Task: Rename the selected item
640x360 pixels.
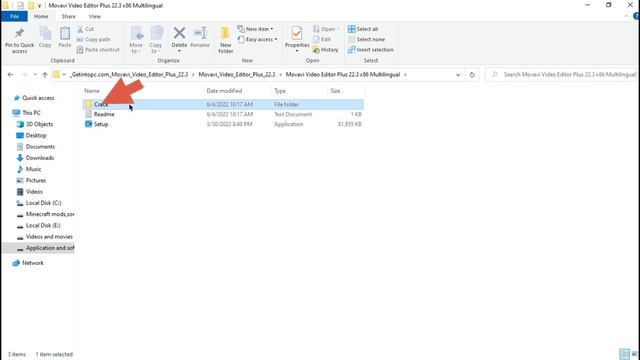Action: (x=200, y=38)
